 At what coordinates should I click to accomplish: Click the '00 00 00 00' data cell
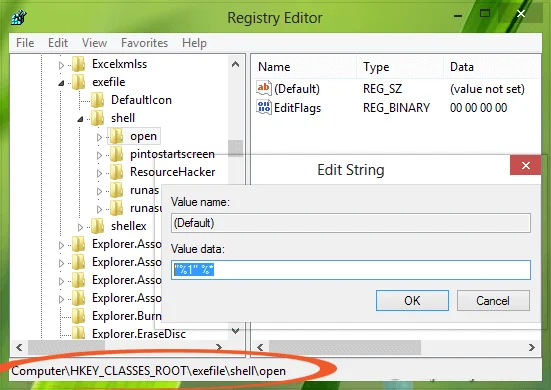478,108
